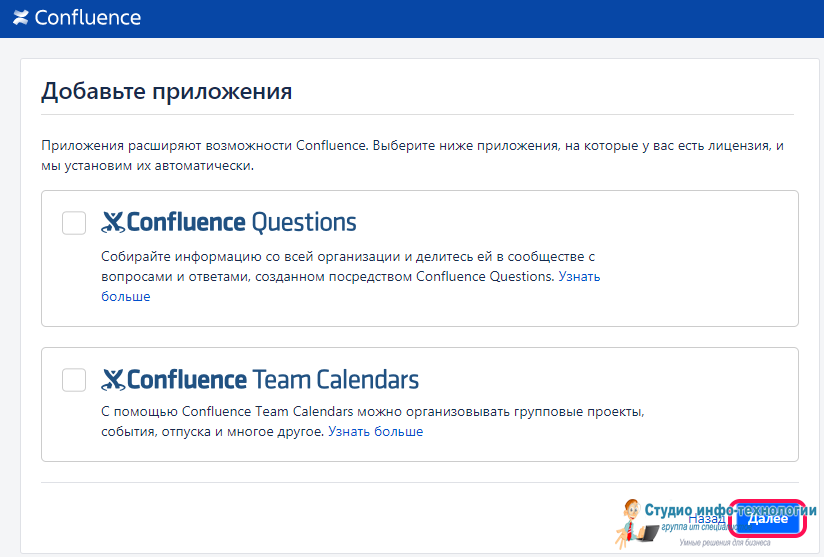The image size is (824, 557).
Task: Click the Confluence Team Calendars product icon
Action: coord(112,380)
